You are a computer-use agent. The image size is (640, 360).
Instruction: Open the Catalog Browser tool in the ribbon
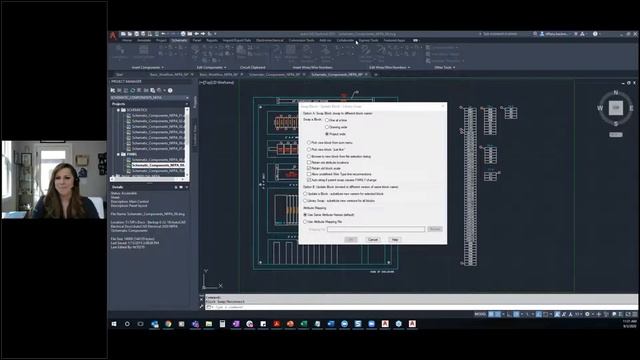coord(143,53)
